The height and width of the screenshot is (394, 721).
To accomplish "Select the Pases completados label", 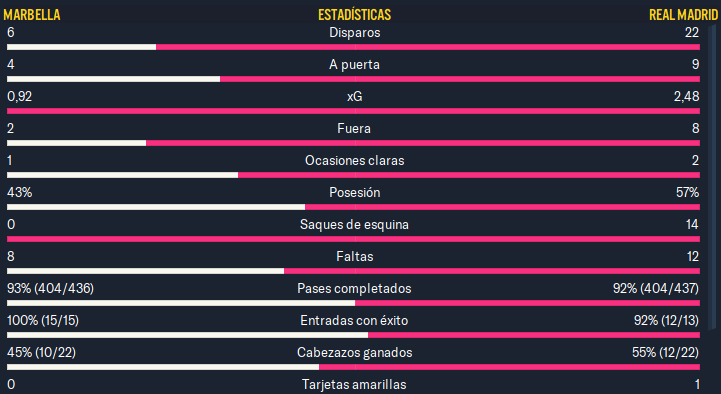I will (x=355, y=288).
